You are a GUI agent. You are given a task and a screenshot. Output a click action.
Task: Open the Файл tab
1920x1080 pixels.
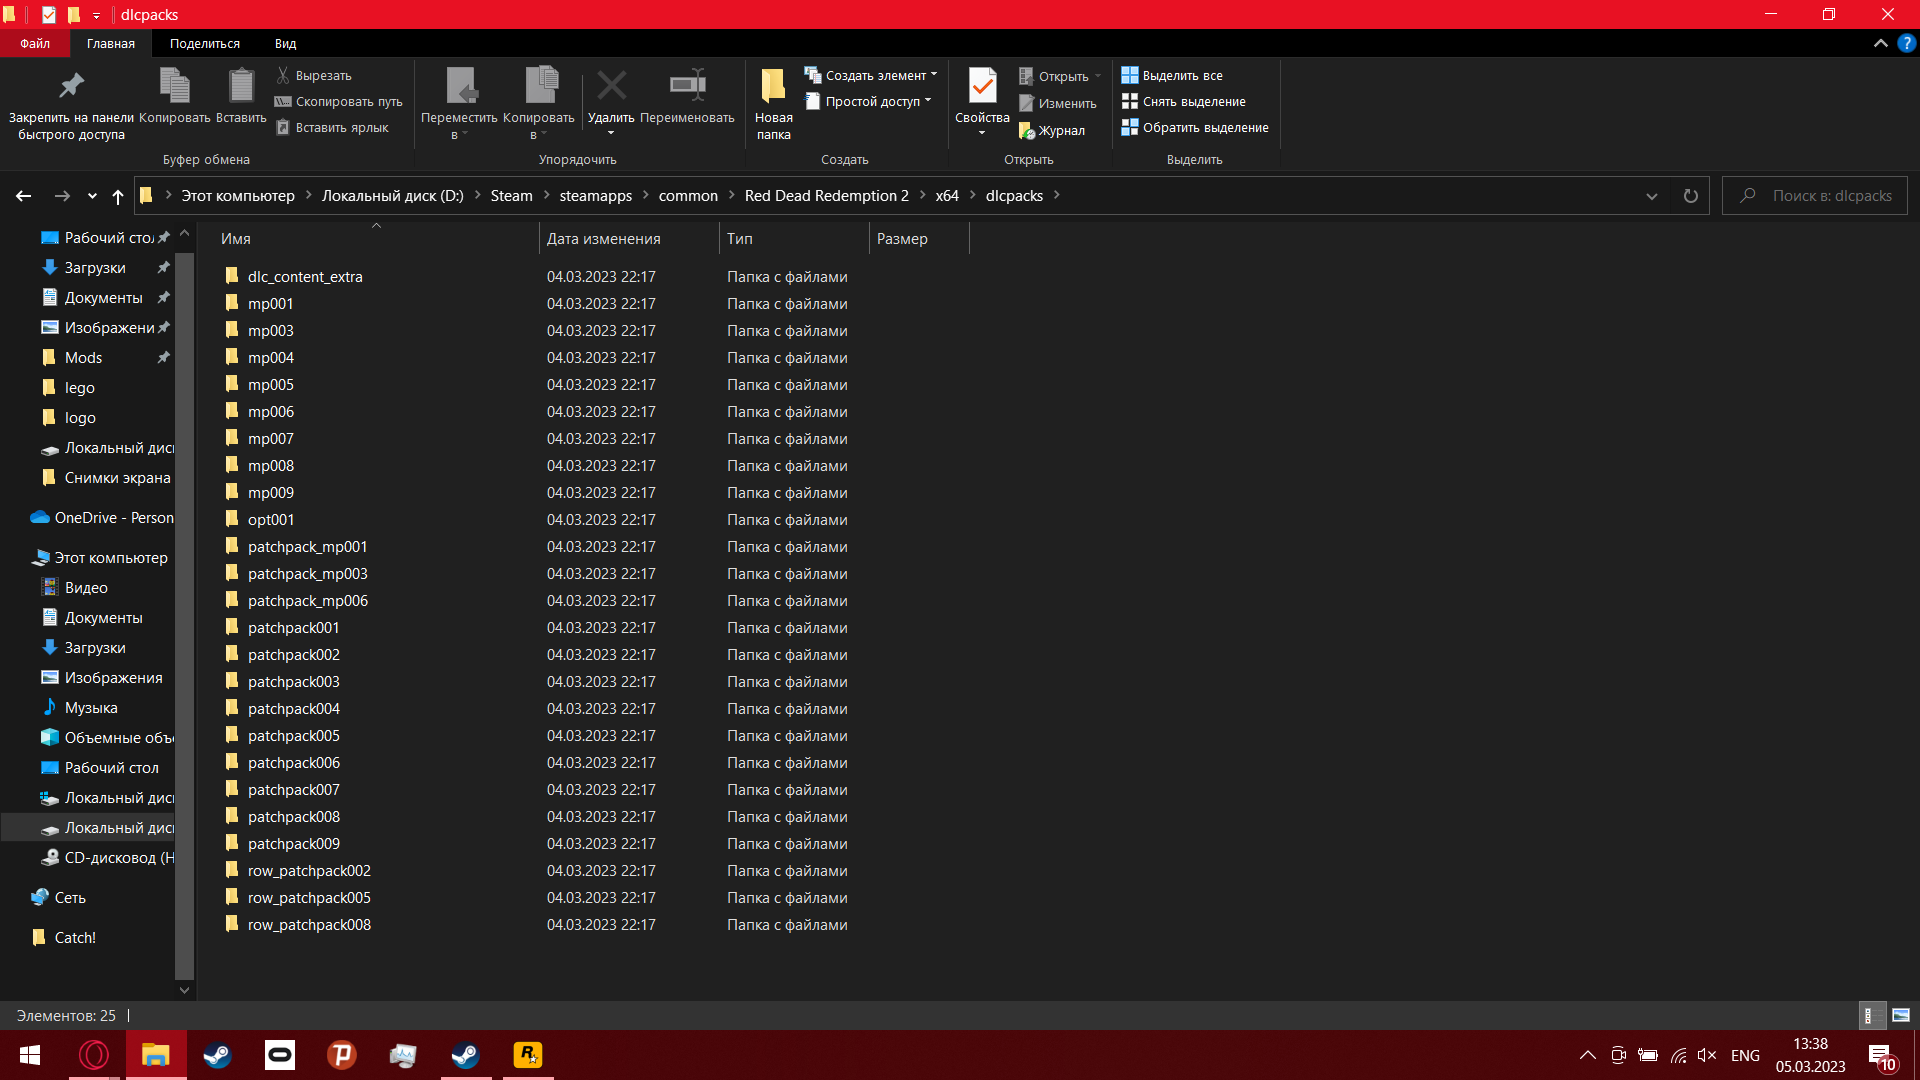pyautogui.click(x=35, y=44)
